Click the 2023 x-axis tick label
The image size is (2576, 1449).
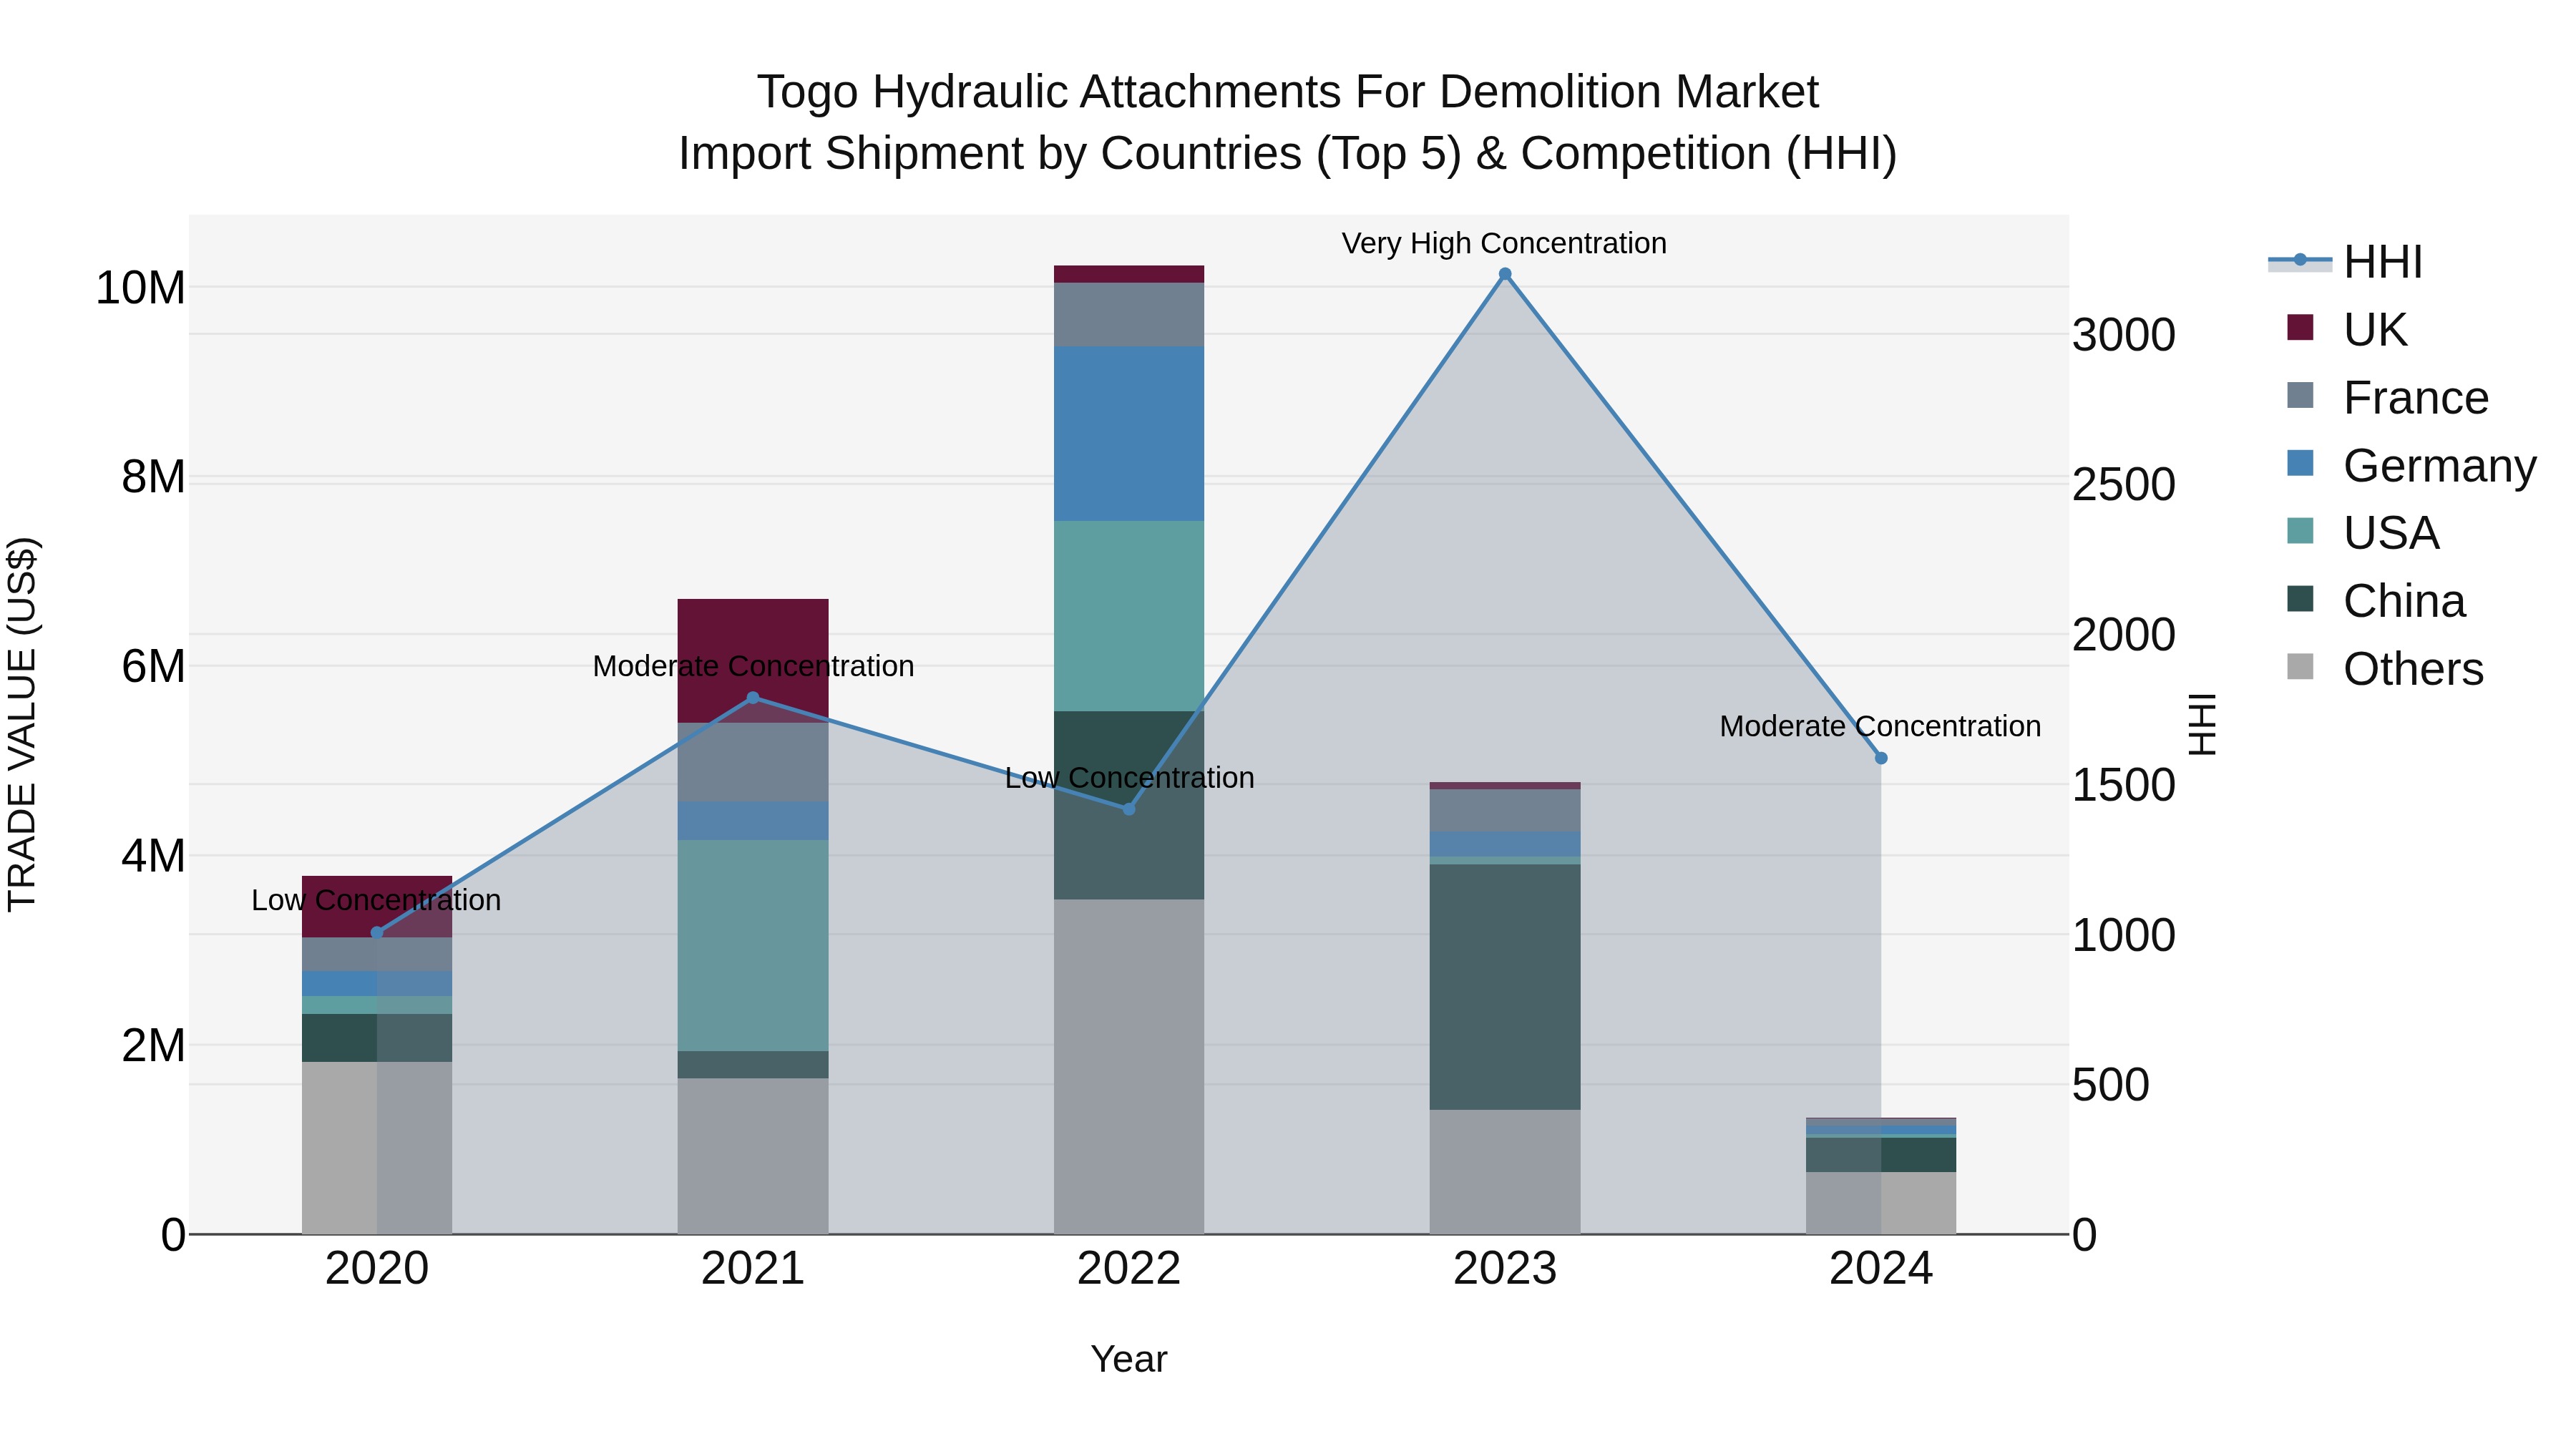1505,1269
